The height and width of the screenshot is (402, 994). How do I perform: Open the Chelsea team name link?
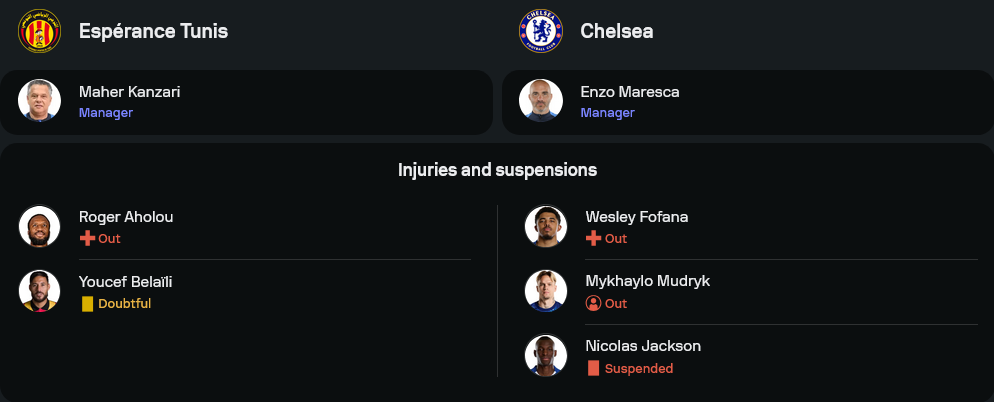[616, 31]
